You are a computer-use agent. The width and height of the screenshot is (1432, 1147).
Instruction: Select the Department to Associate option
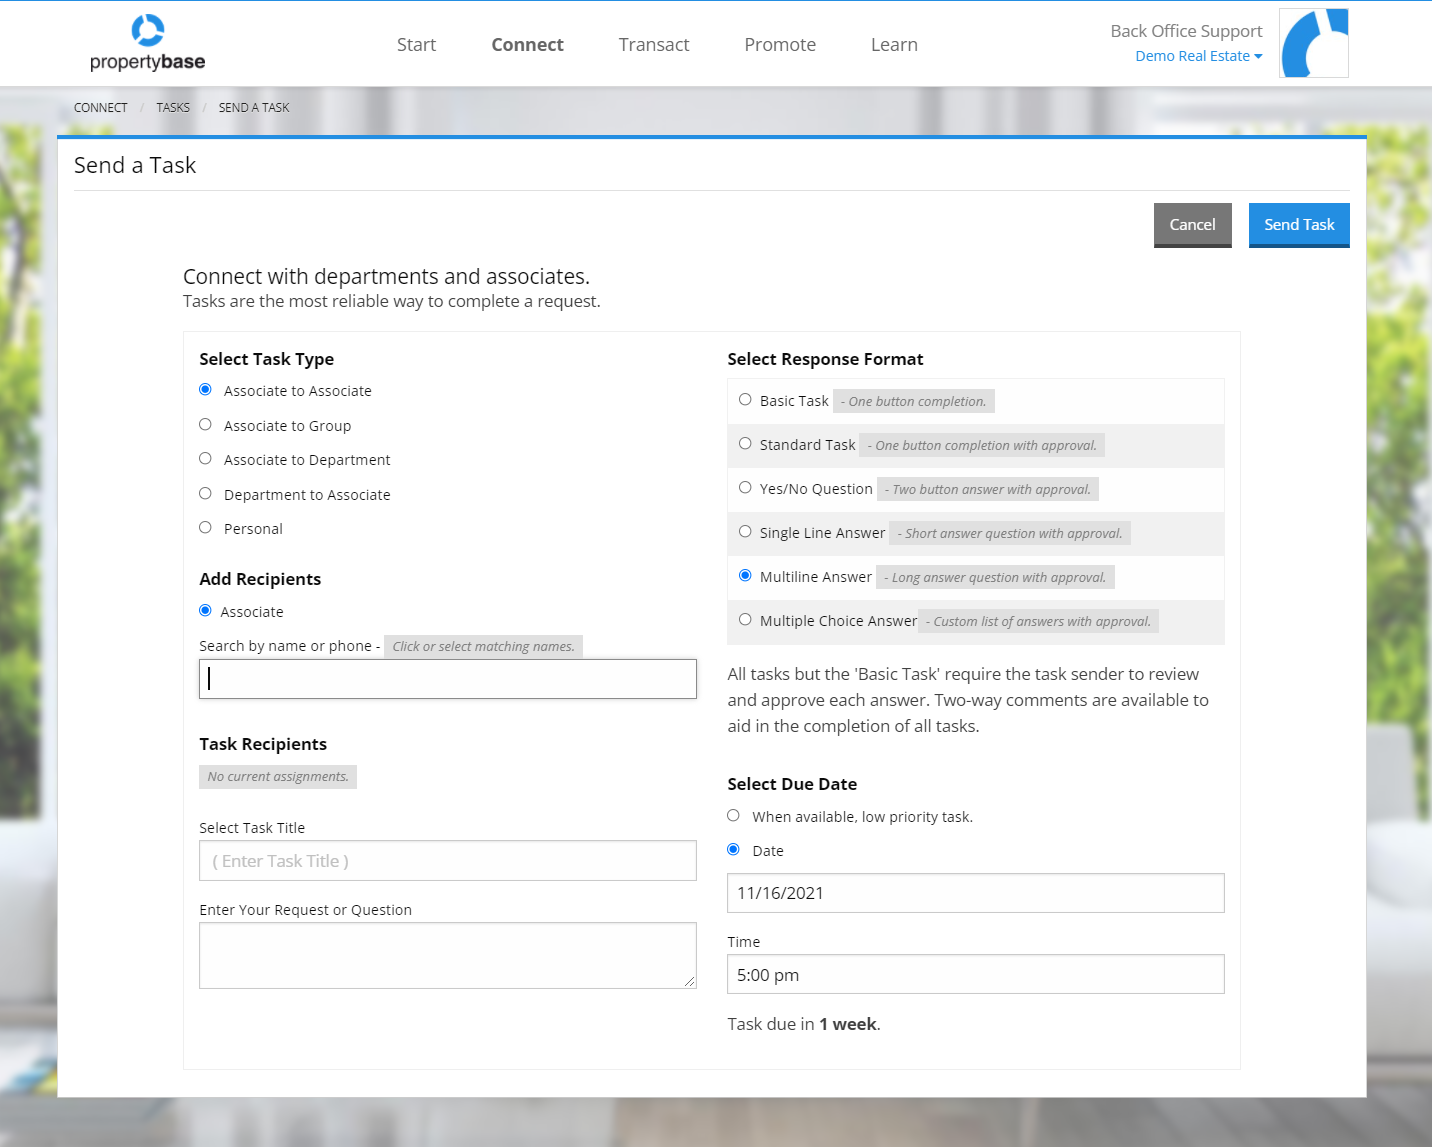coord(205,493)
